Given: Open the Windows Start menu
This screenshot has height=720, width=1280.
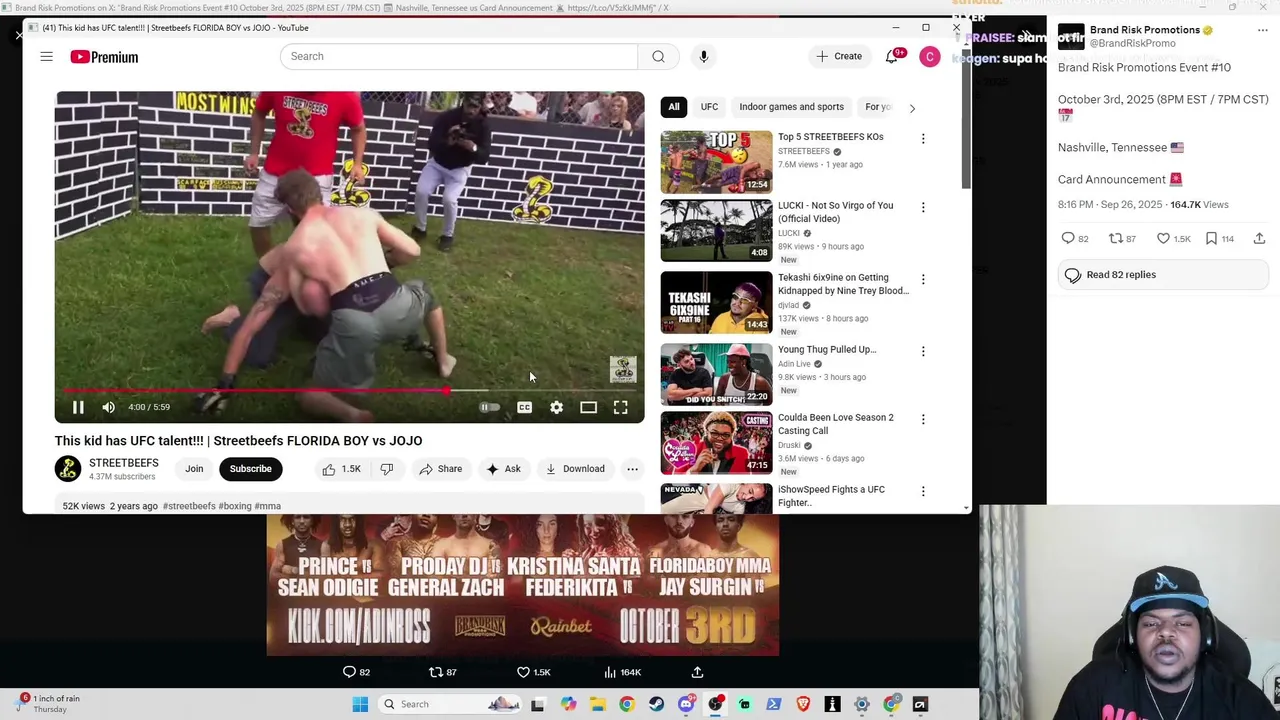Looking at the screenshot, I should [360, 704].
